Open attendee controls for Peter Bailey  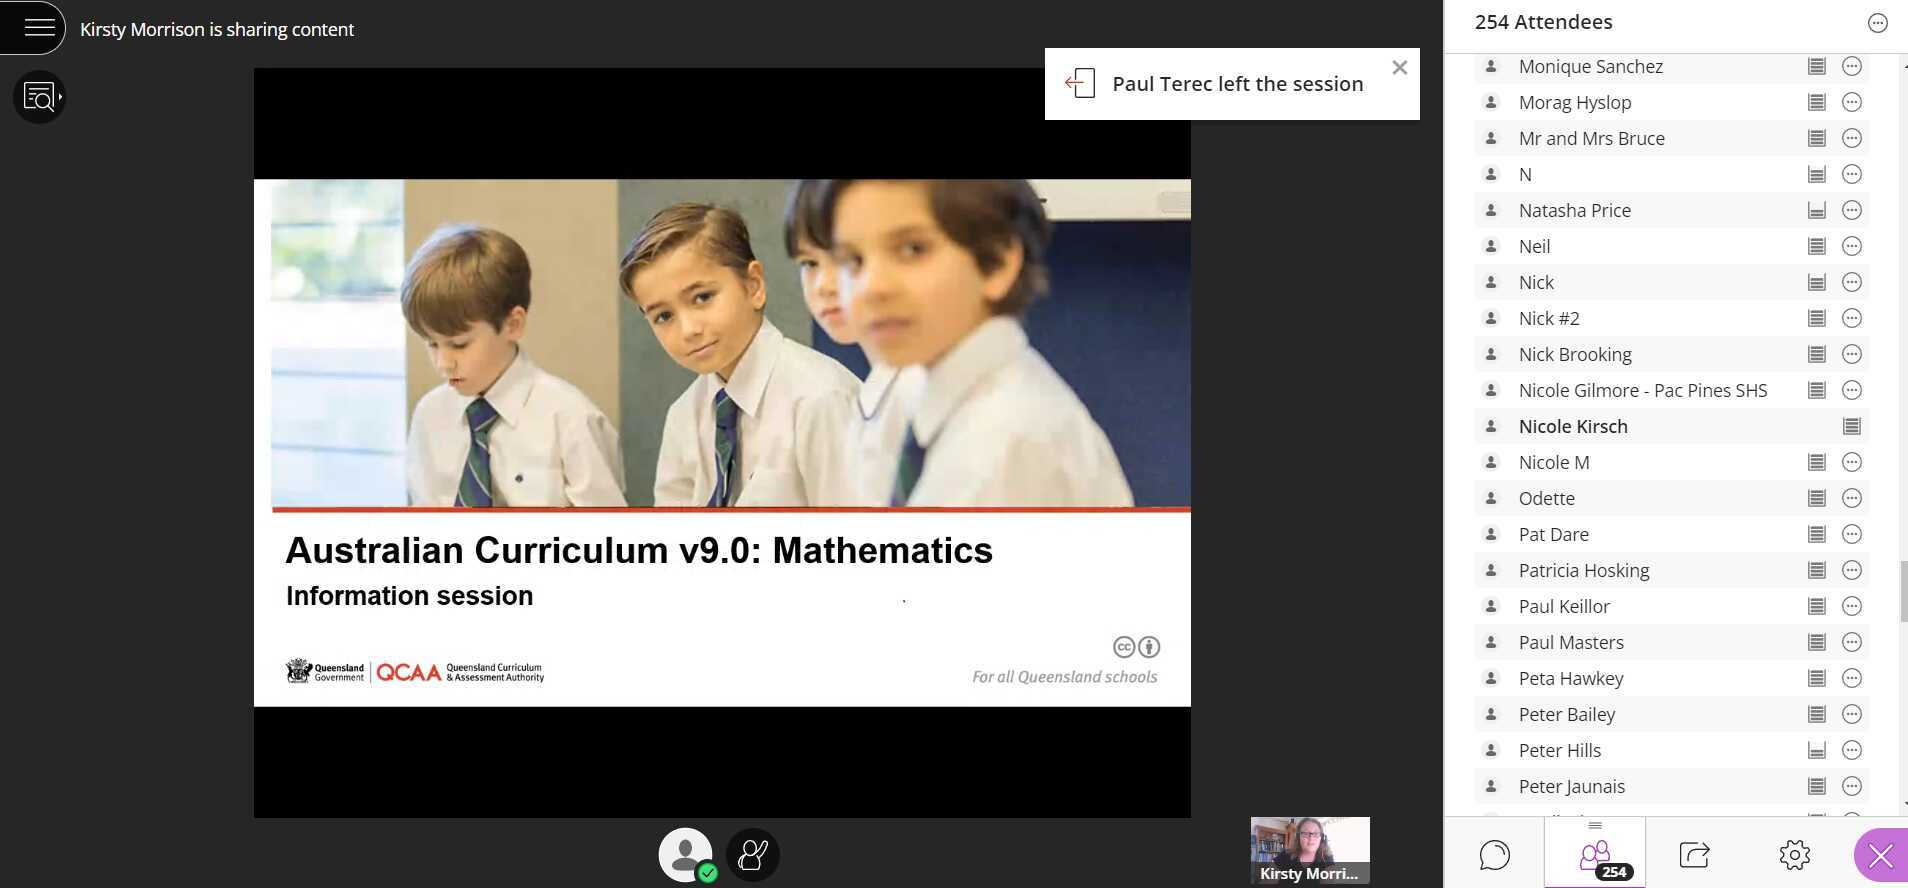1852,714
